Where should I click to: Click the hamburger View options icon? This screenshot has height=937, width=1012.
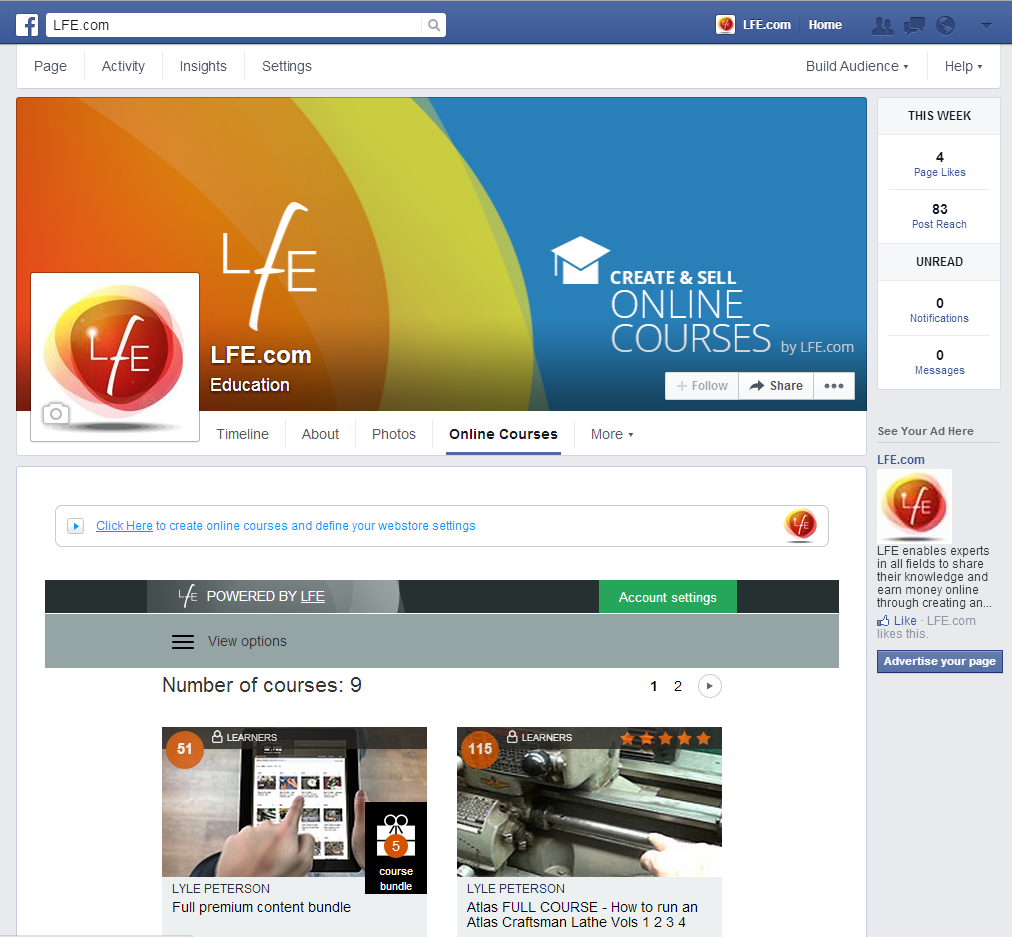point(183,641)
